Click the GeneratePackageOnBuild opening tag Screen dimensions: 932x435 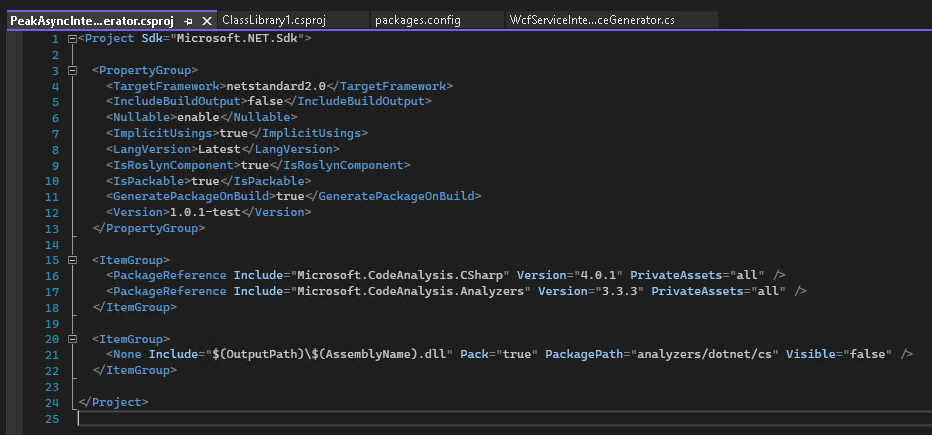(x=191, y=196)
